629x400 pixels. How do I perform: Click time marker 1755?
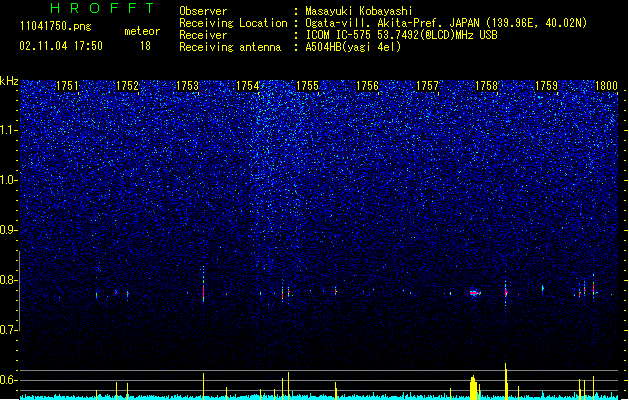[307, 86]
